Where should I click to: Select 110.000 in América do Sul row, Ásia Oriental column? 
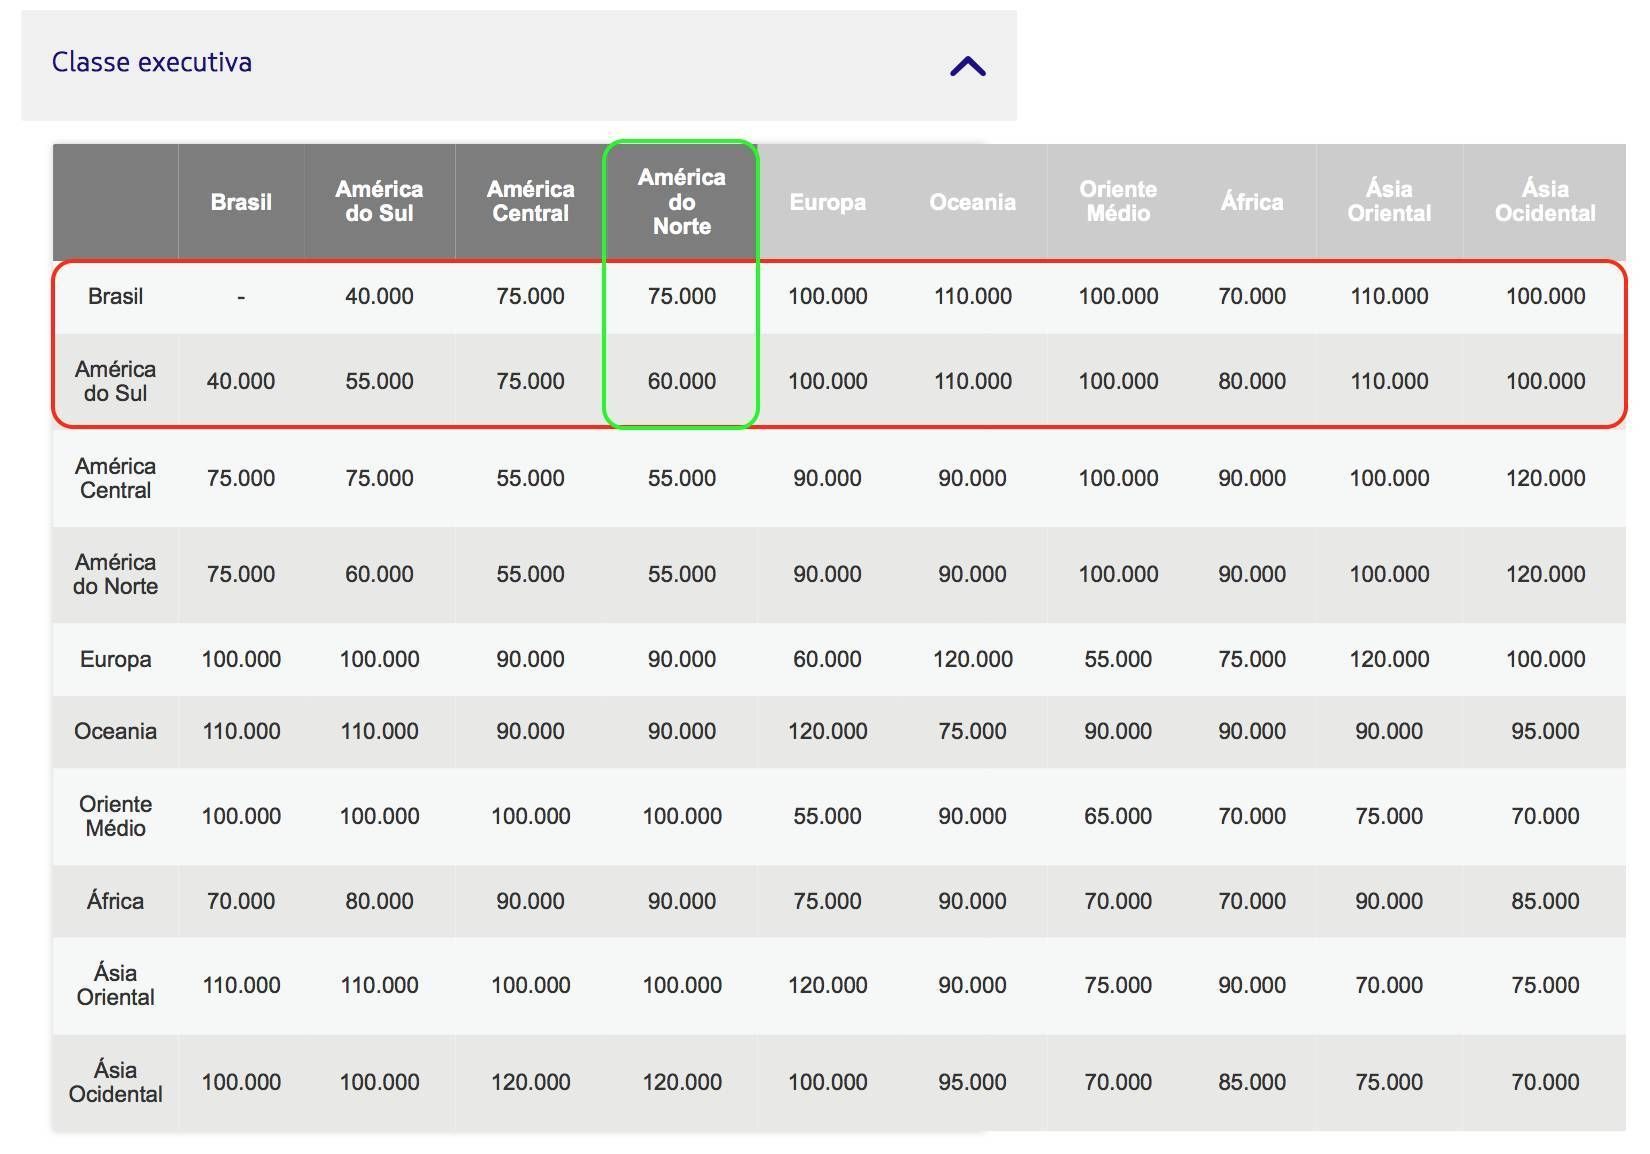pyautogui.click(x=1389, y=381)
